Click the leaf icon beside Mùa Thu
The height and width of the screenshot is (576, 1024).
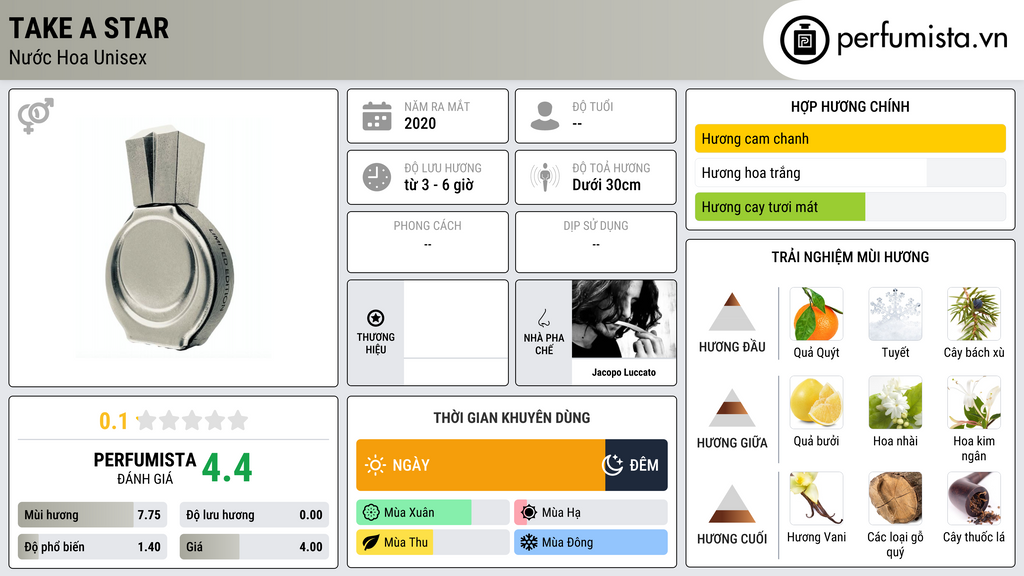click(371, 542)
